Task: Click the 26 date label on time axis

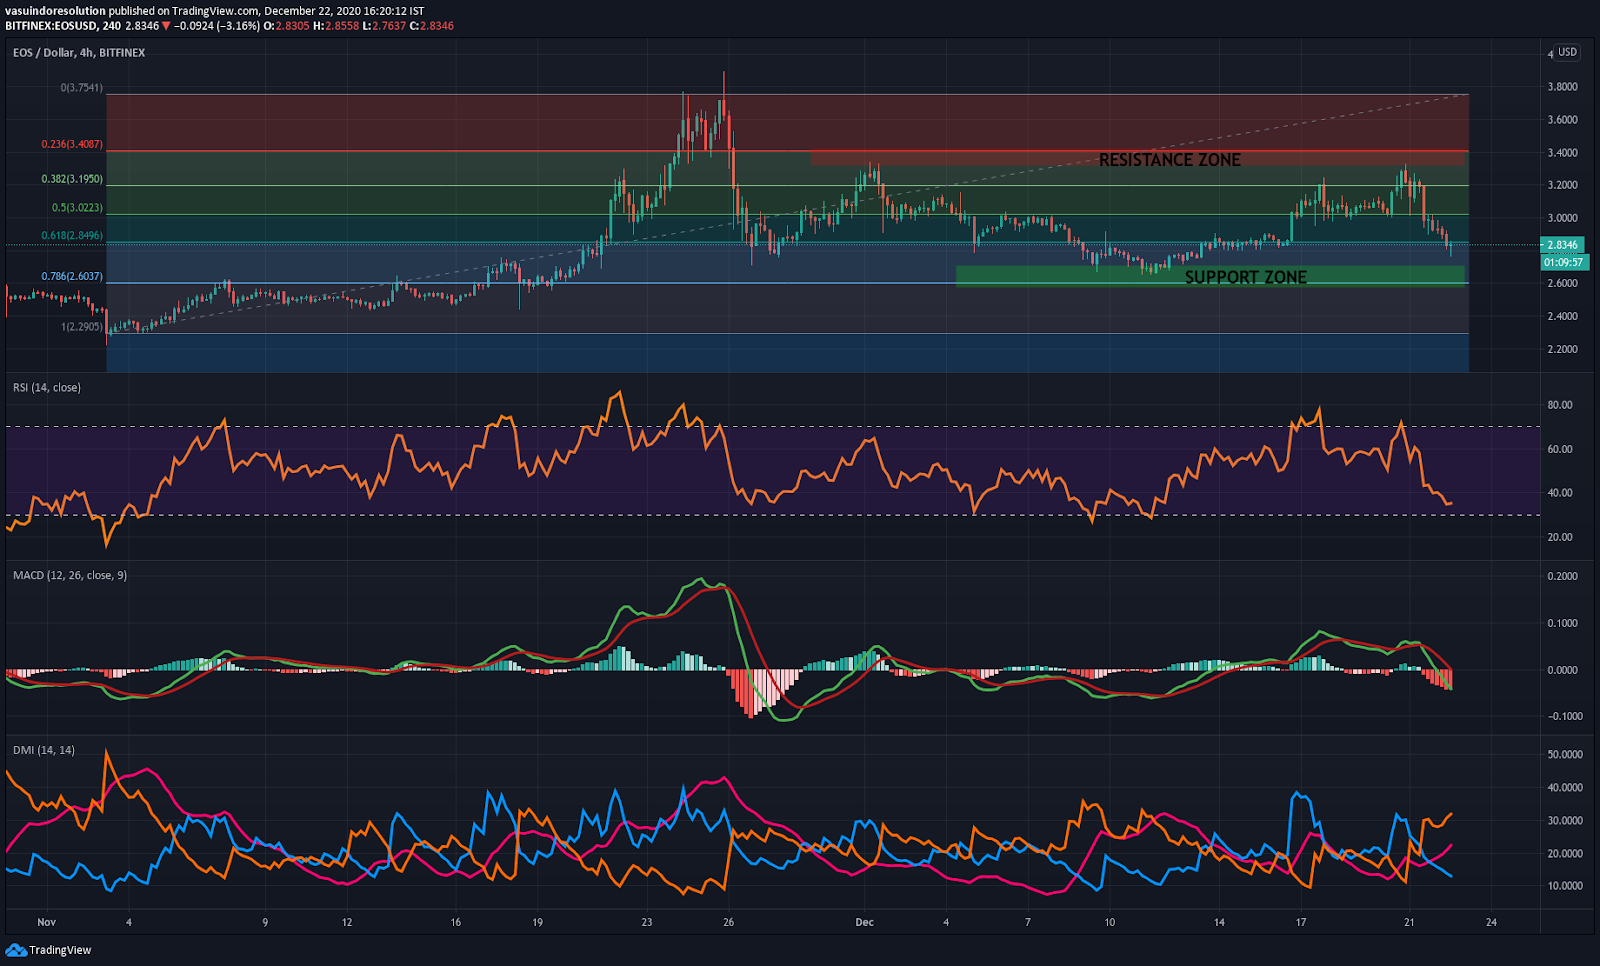Action: [729, 922]
